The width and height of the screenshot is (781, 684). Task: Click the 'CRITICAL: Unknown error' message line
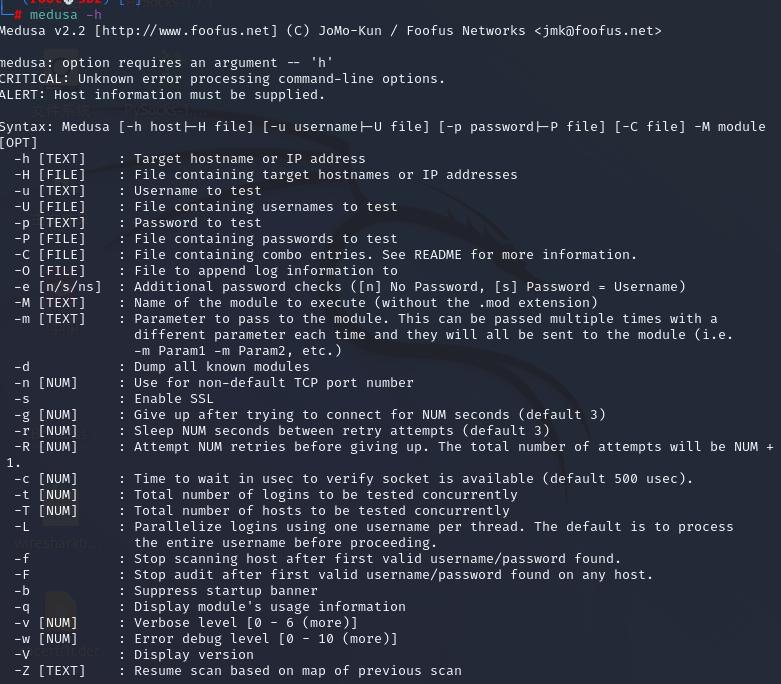[222, 78]
